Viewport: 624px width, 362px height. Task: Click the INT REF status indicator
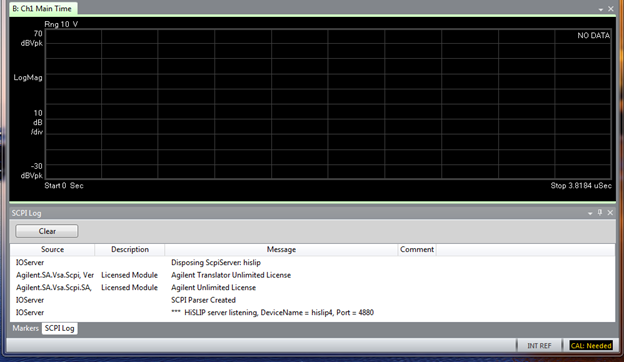(539, 346)
